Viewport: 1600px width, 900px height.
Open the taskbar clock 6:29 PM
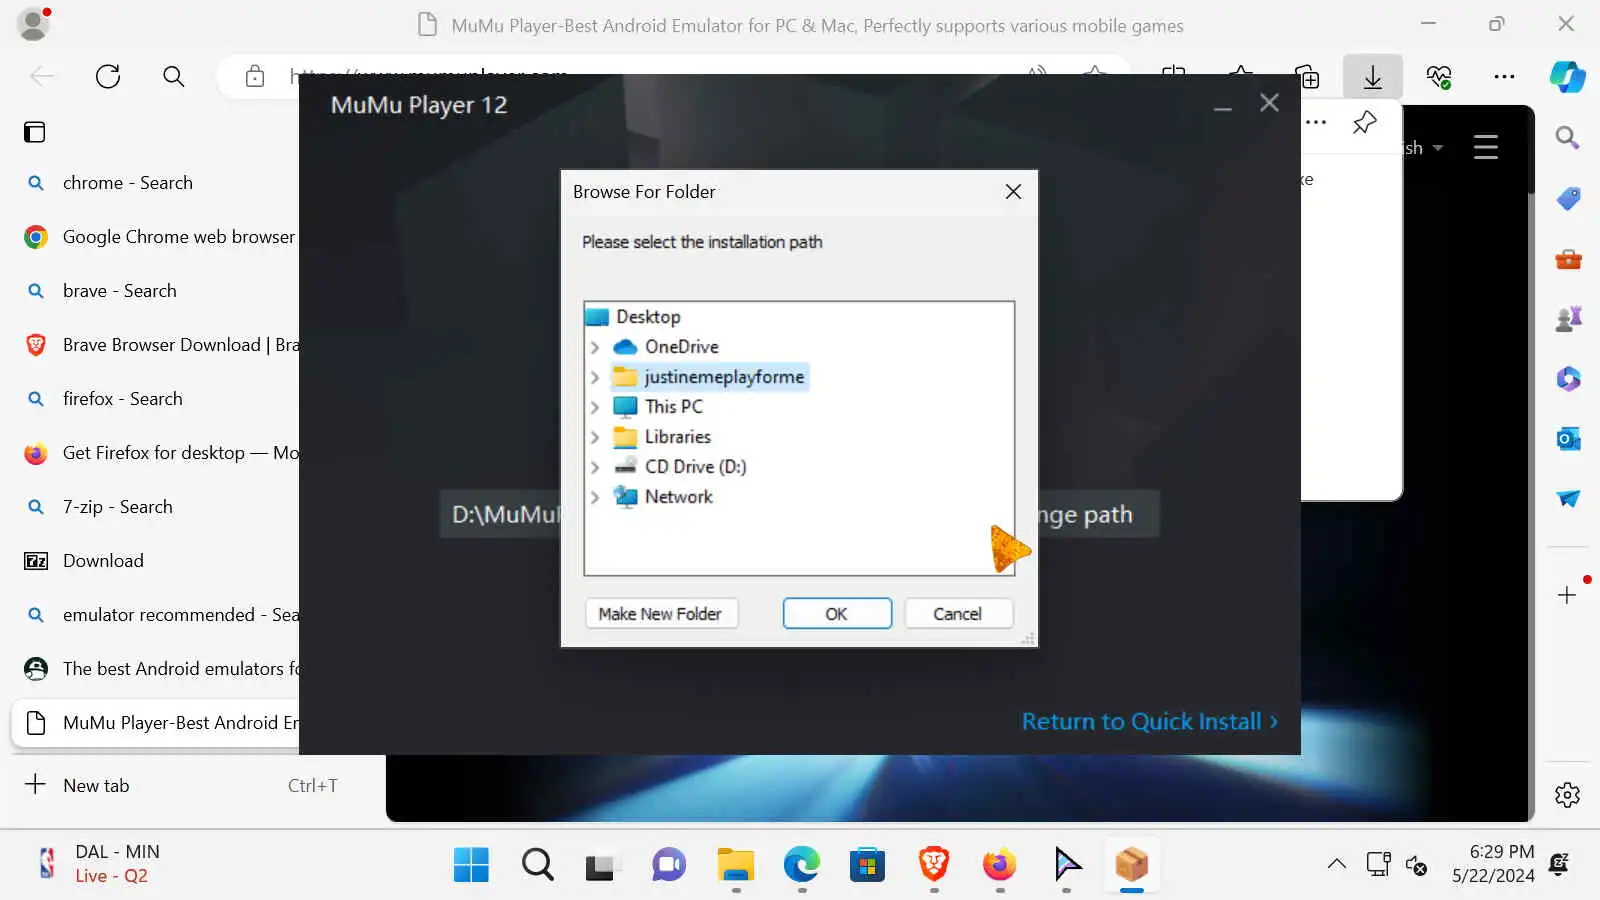1493,864
